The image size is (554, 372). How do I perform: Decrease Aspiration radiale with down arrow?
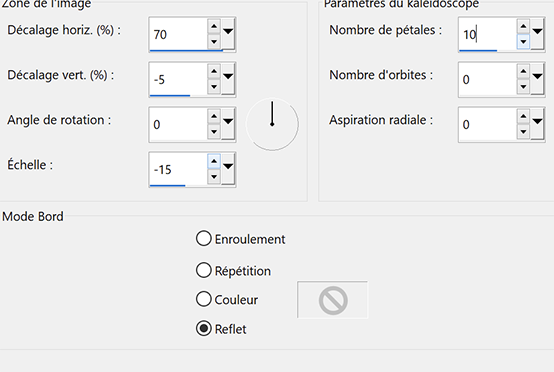point(523,132)
